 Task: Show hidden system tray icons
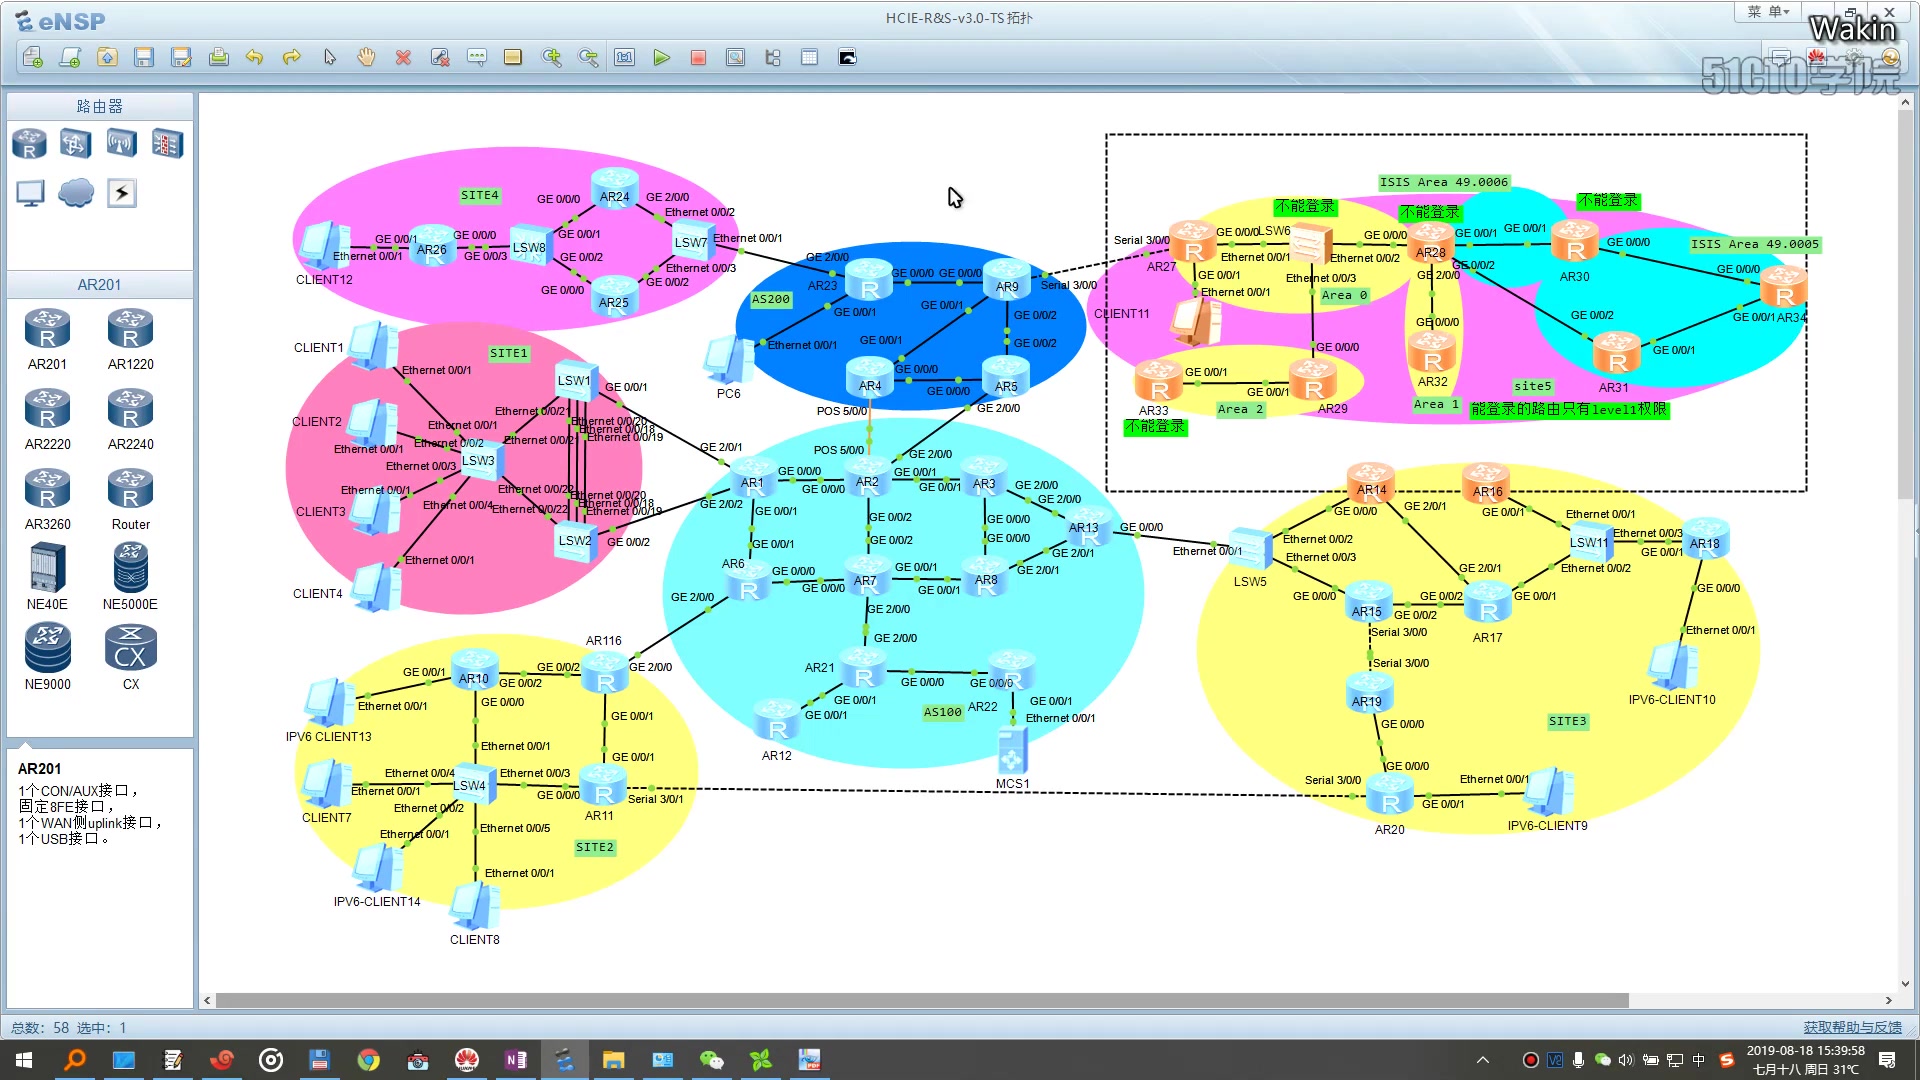point(1483,1060)
